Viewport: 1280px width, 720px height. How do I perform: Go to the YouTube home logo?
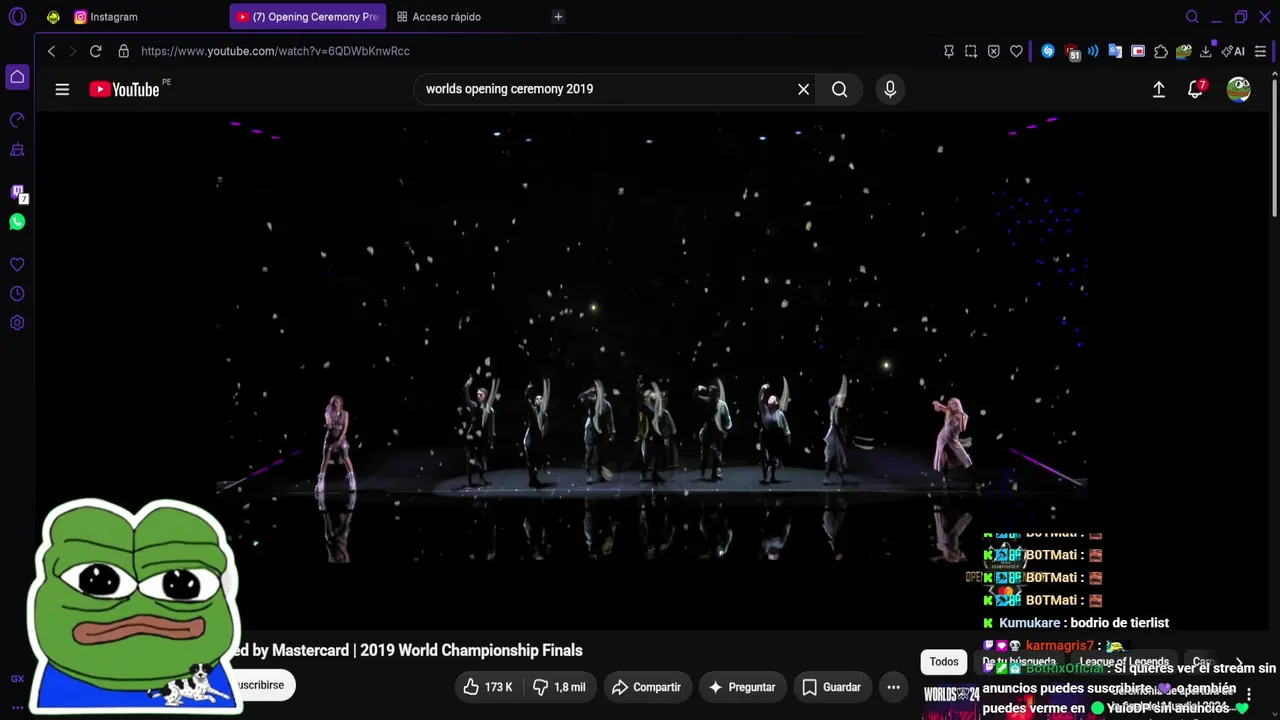(x=124, y=89)
